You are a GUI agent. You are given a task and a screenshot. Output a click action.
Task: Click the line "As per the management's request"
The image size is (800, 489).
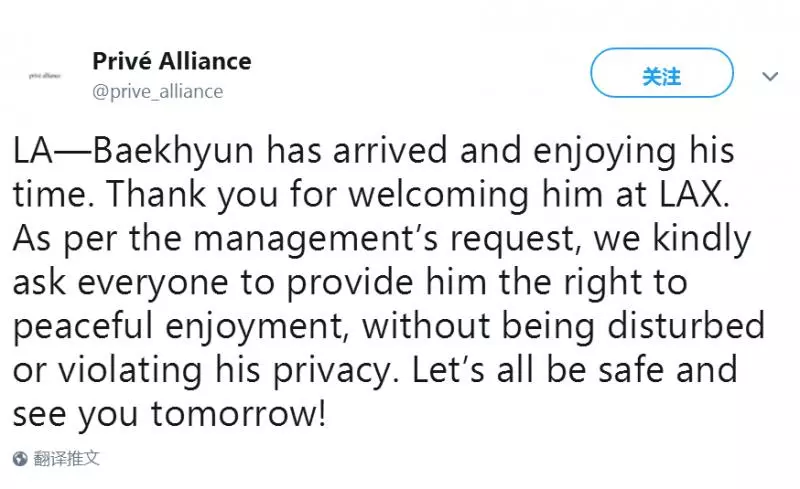coord(382,239)
